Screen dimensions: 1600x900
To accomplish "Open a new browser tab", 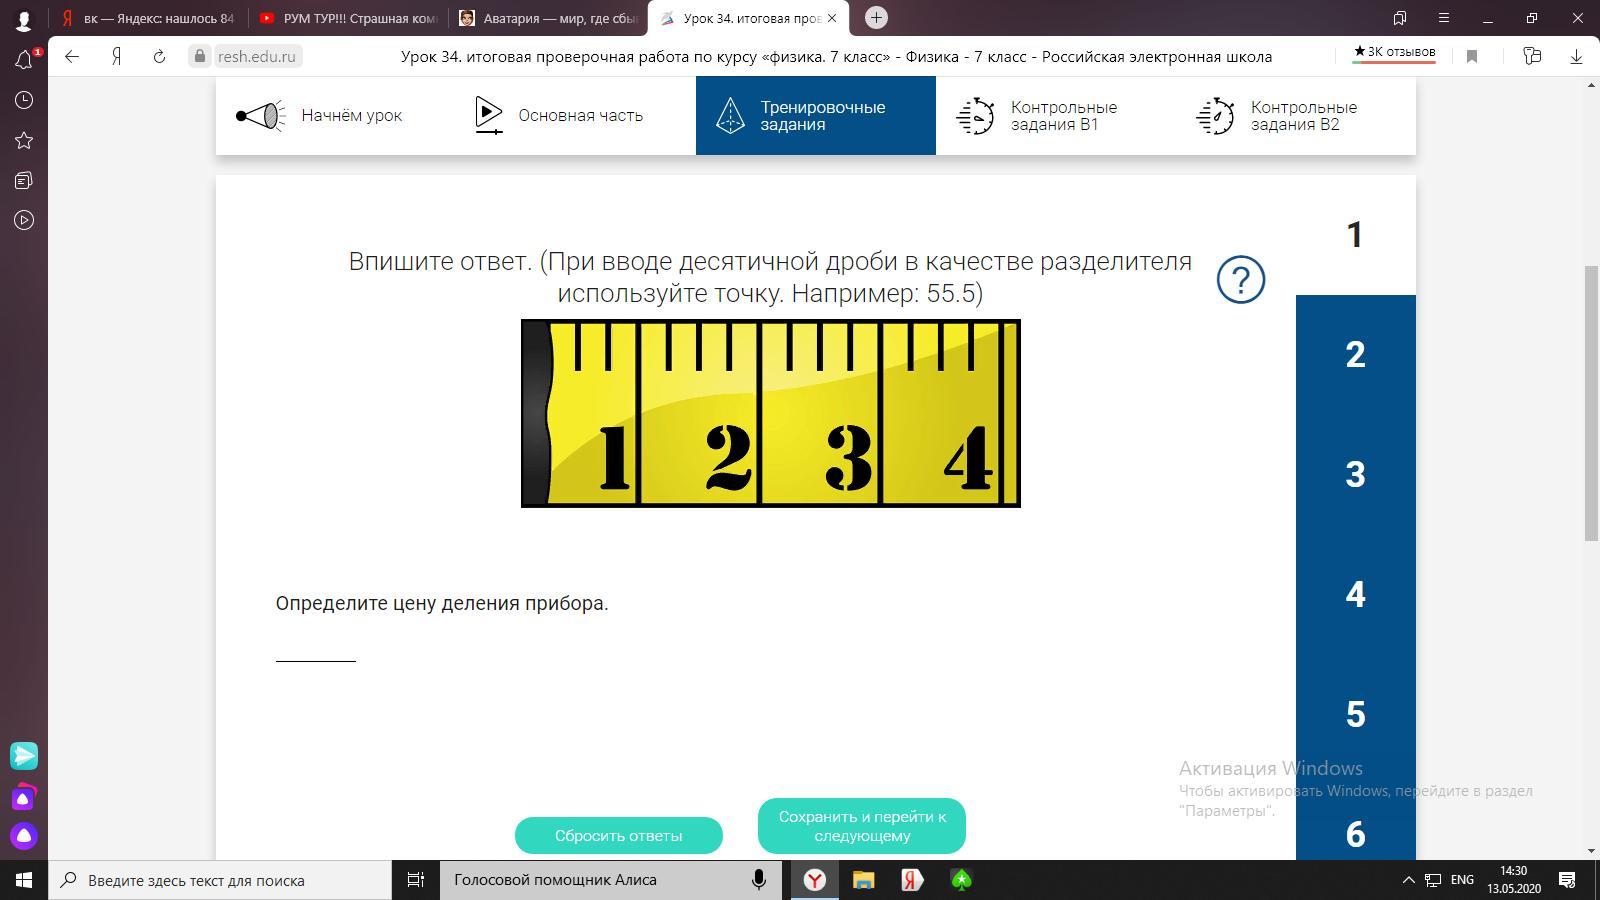I will click(876, 18).
